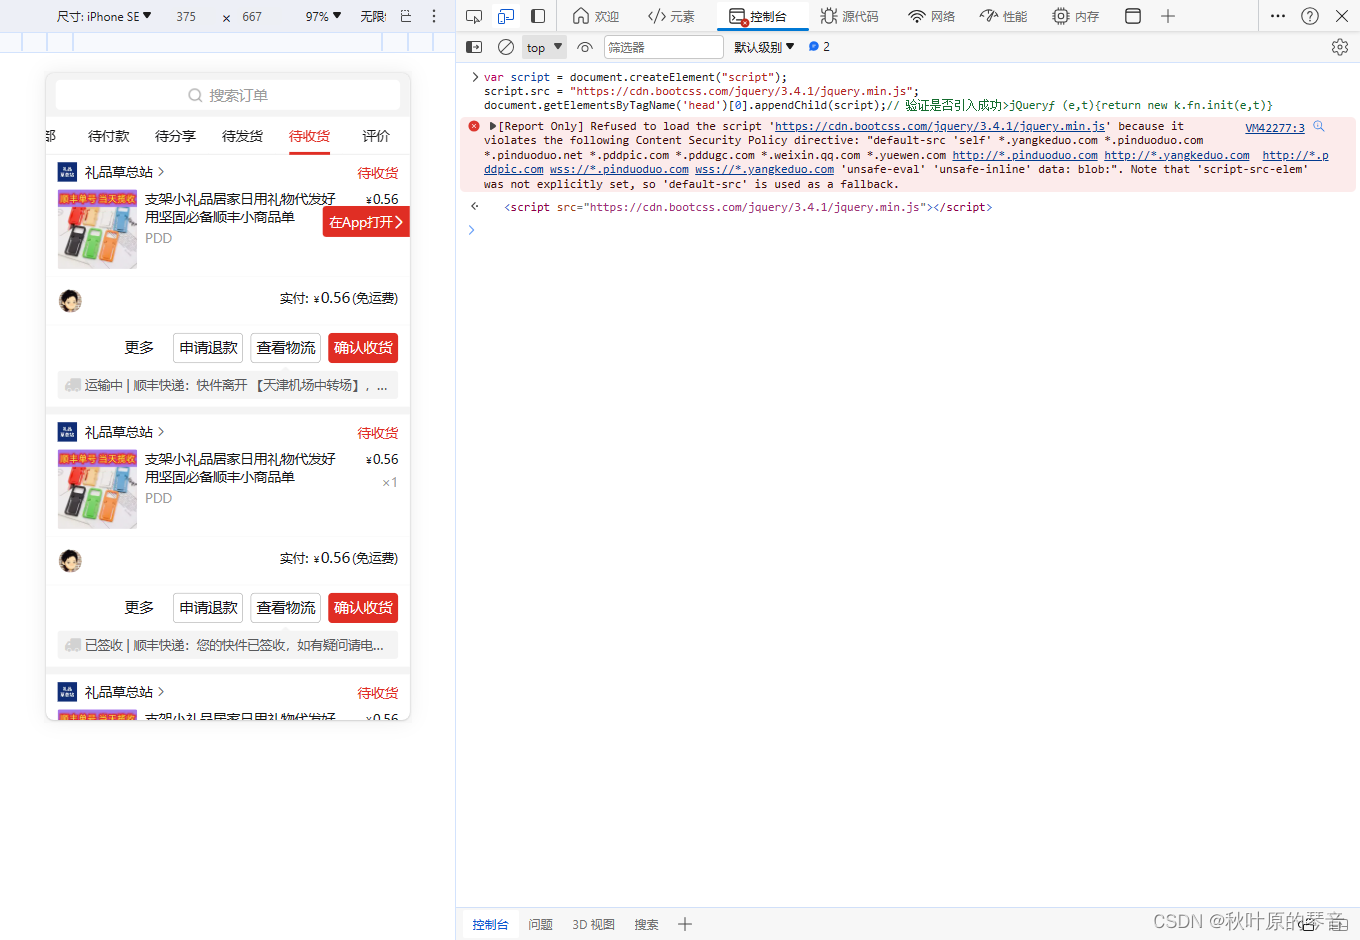
Task: Switch to the 待发货 order tab
Action: tap(242, 136)
